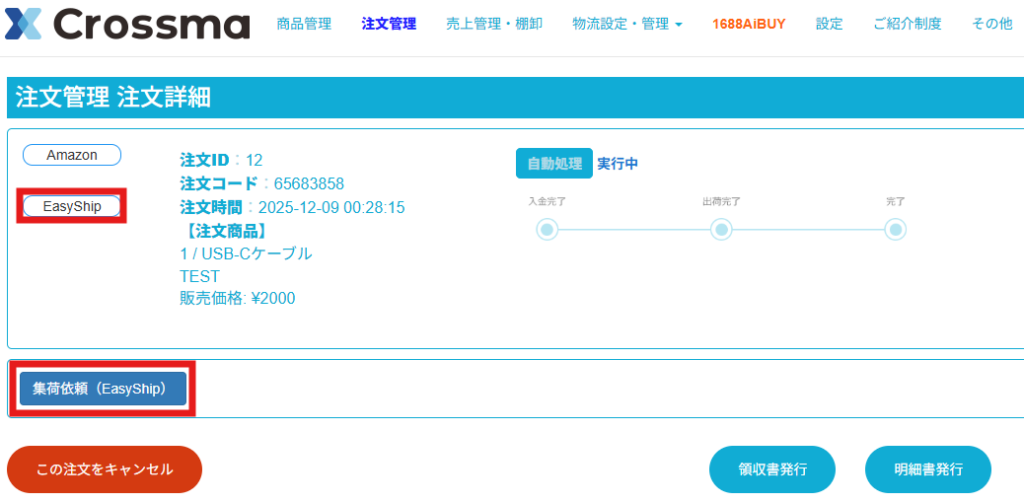Screen dimensions: 1024x503
Task: Select the 注文管理 menu item
Action: click(x=389, y=24)
